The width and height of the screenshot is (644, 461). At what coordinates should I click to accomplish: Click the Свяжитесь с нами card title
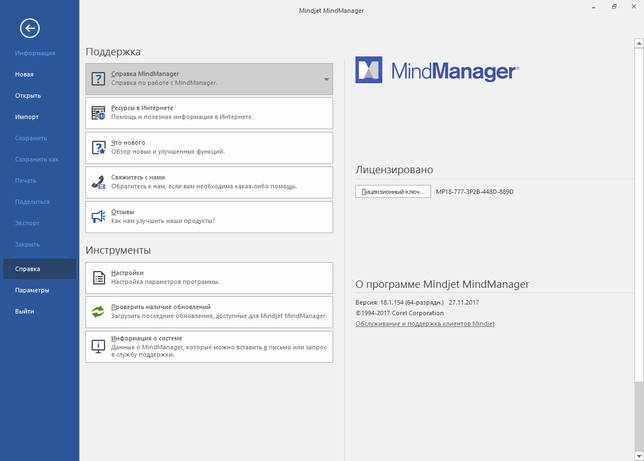point(138,177)
